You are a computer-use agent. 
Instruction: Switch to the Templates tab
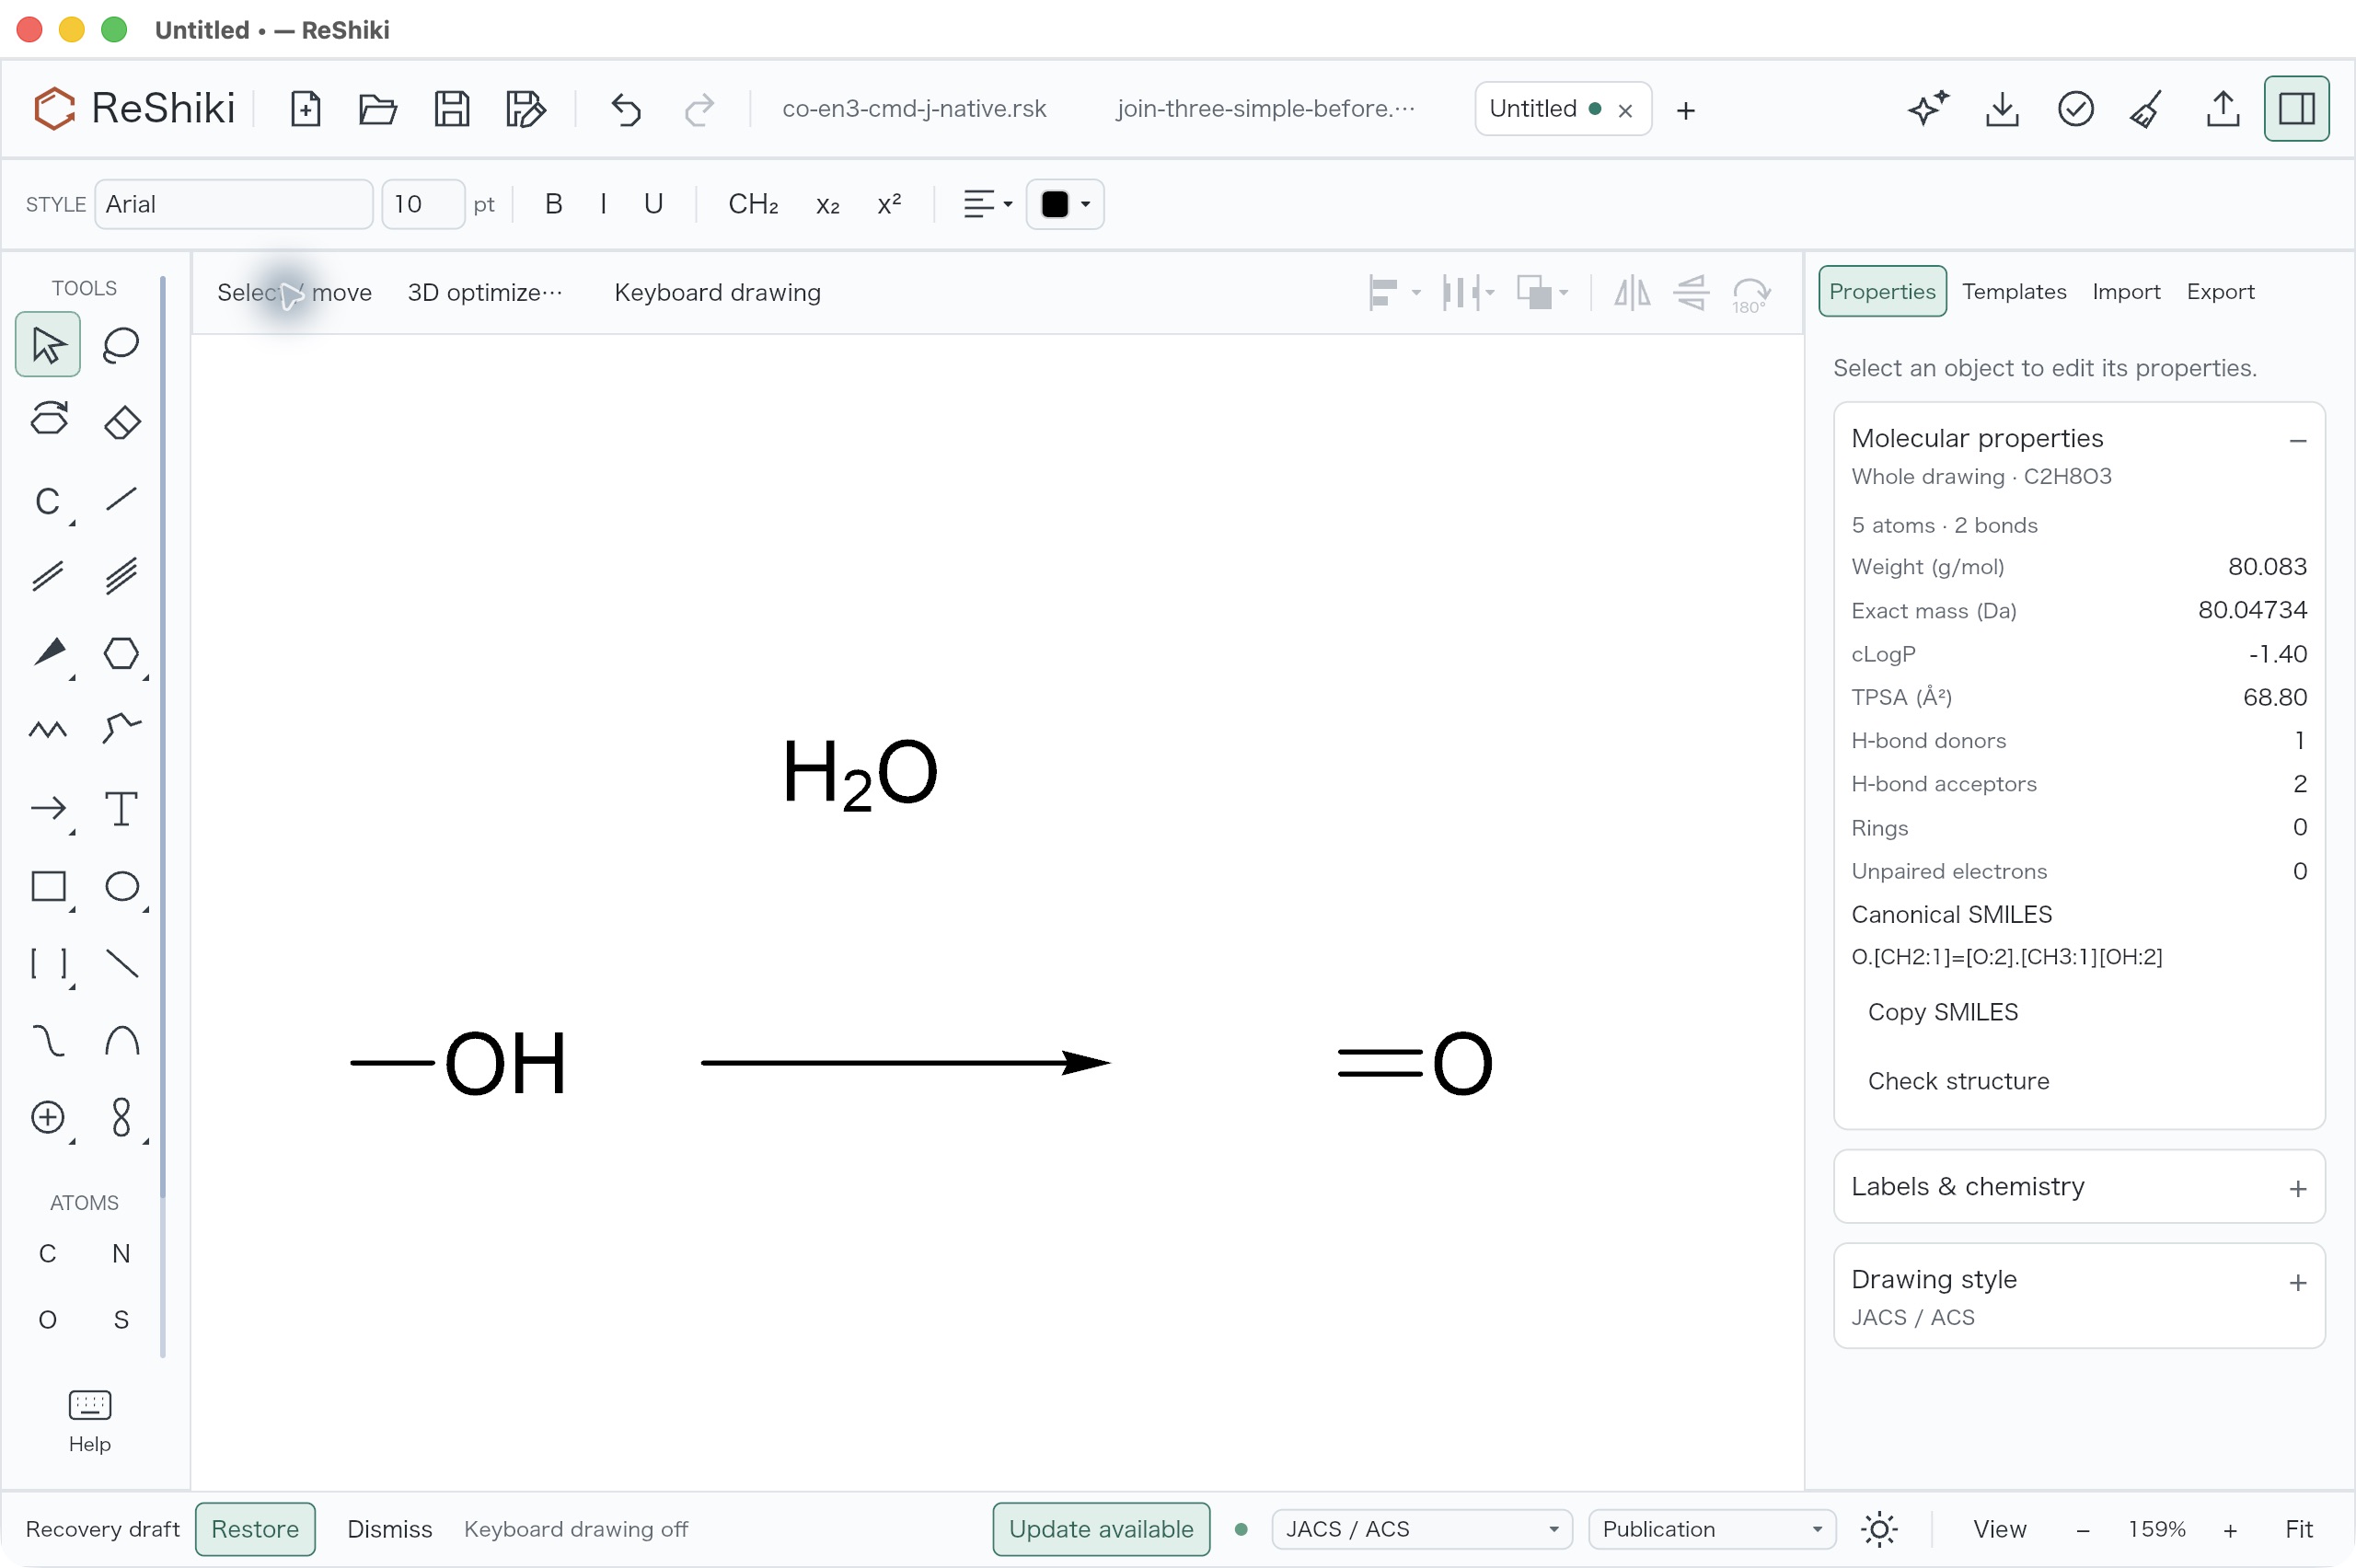[2013, 291]
